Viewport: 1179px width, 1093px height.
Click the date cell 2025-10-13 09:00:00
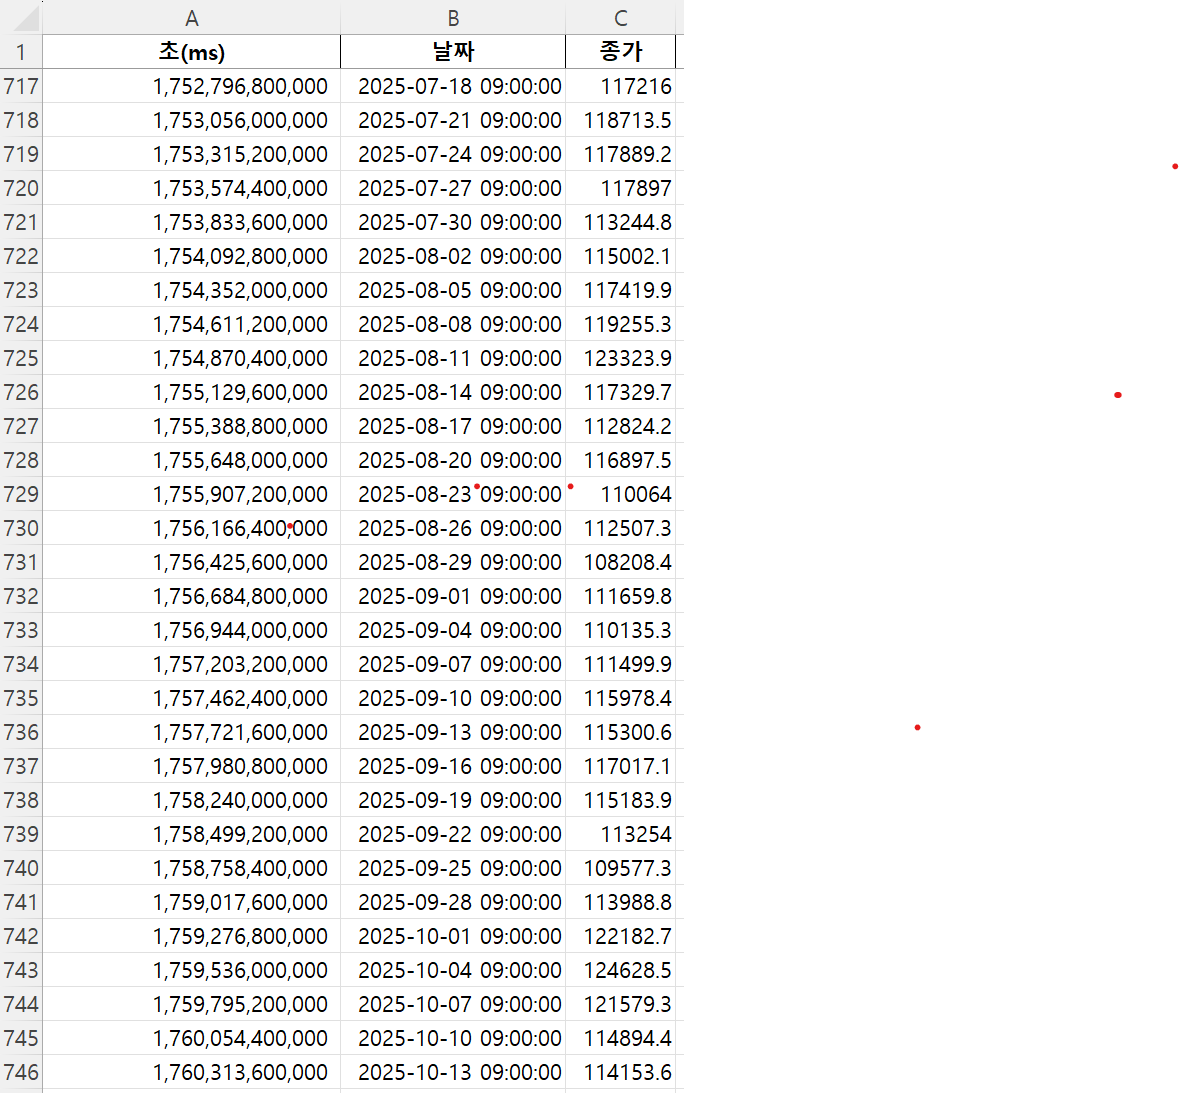pyautogui.click(x=459, y=1072)
